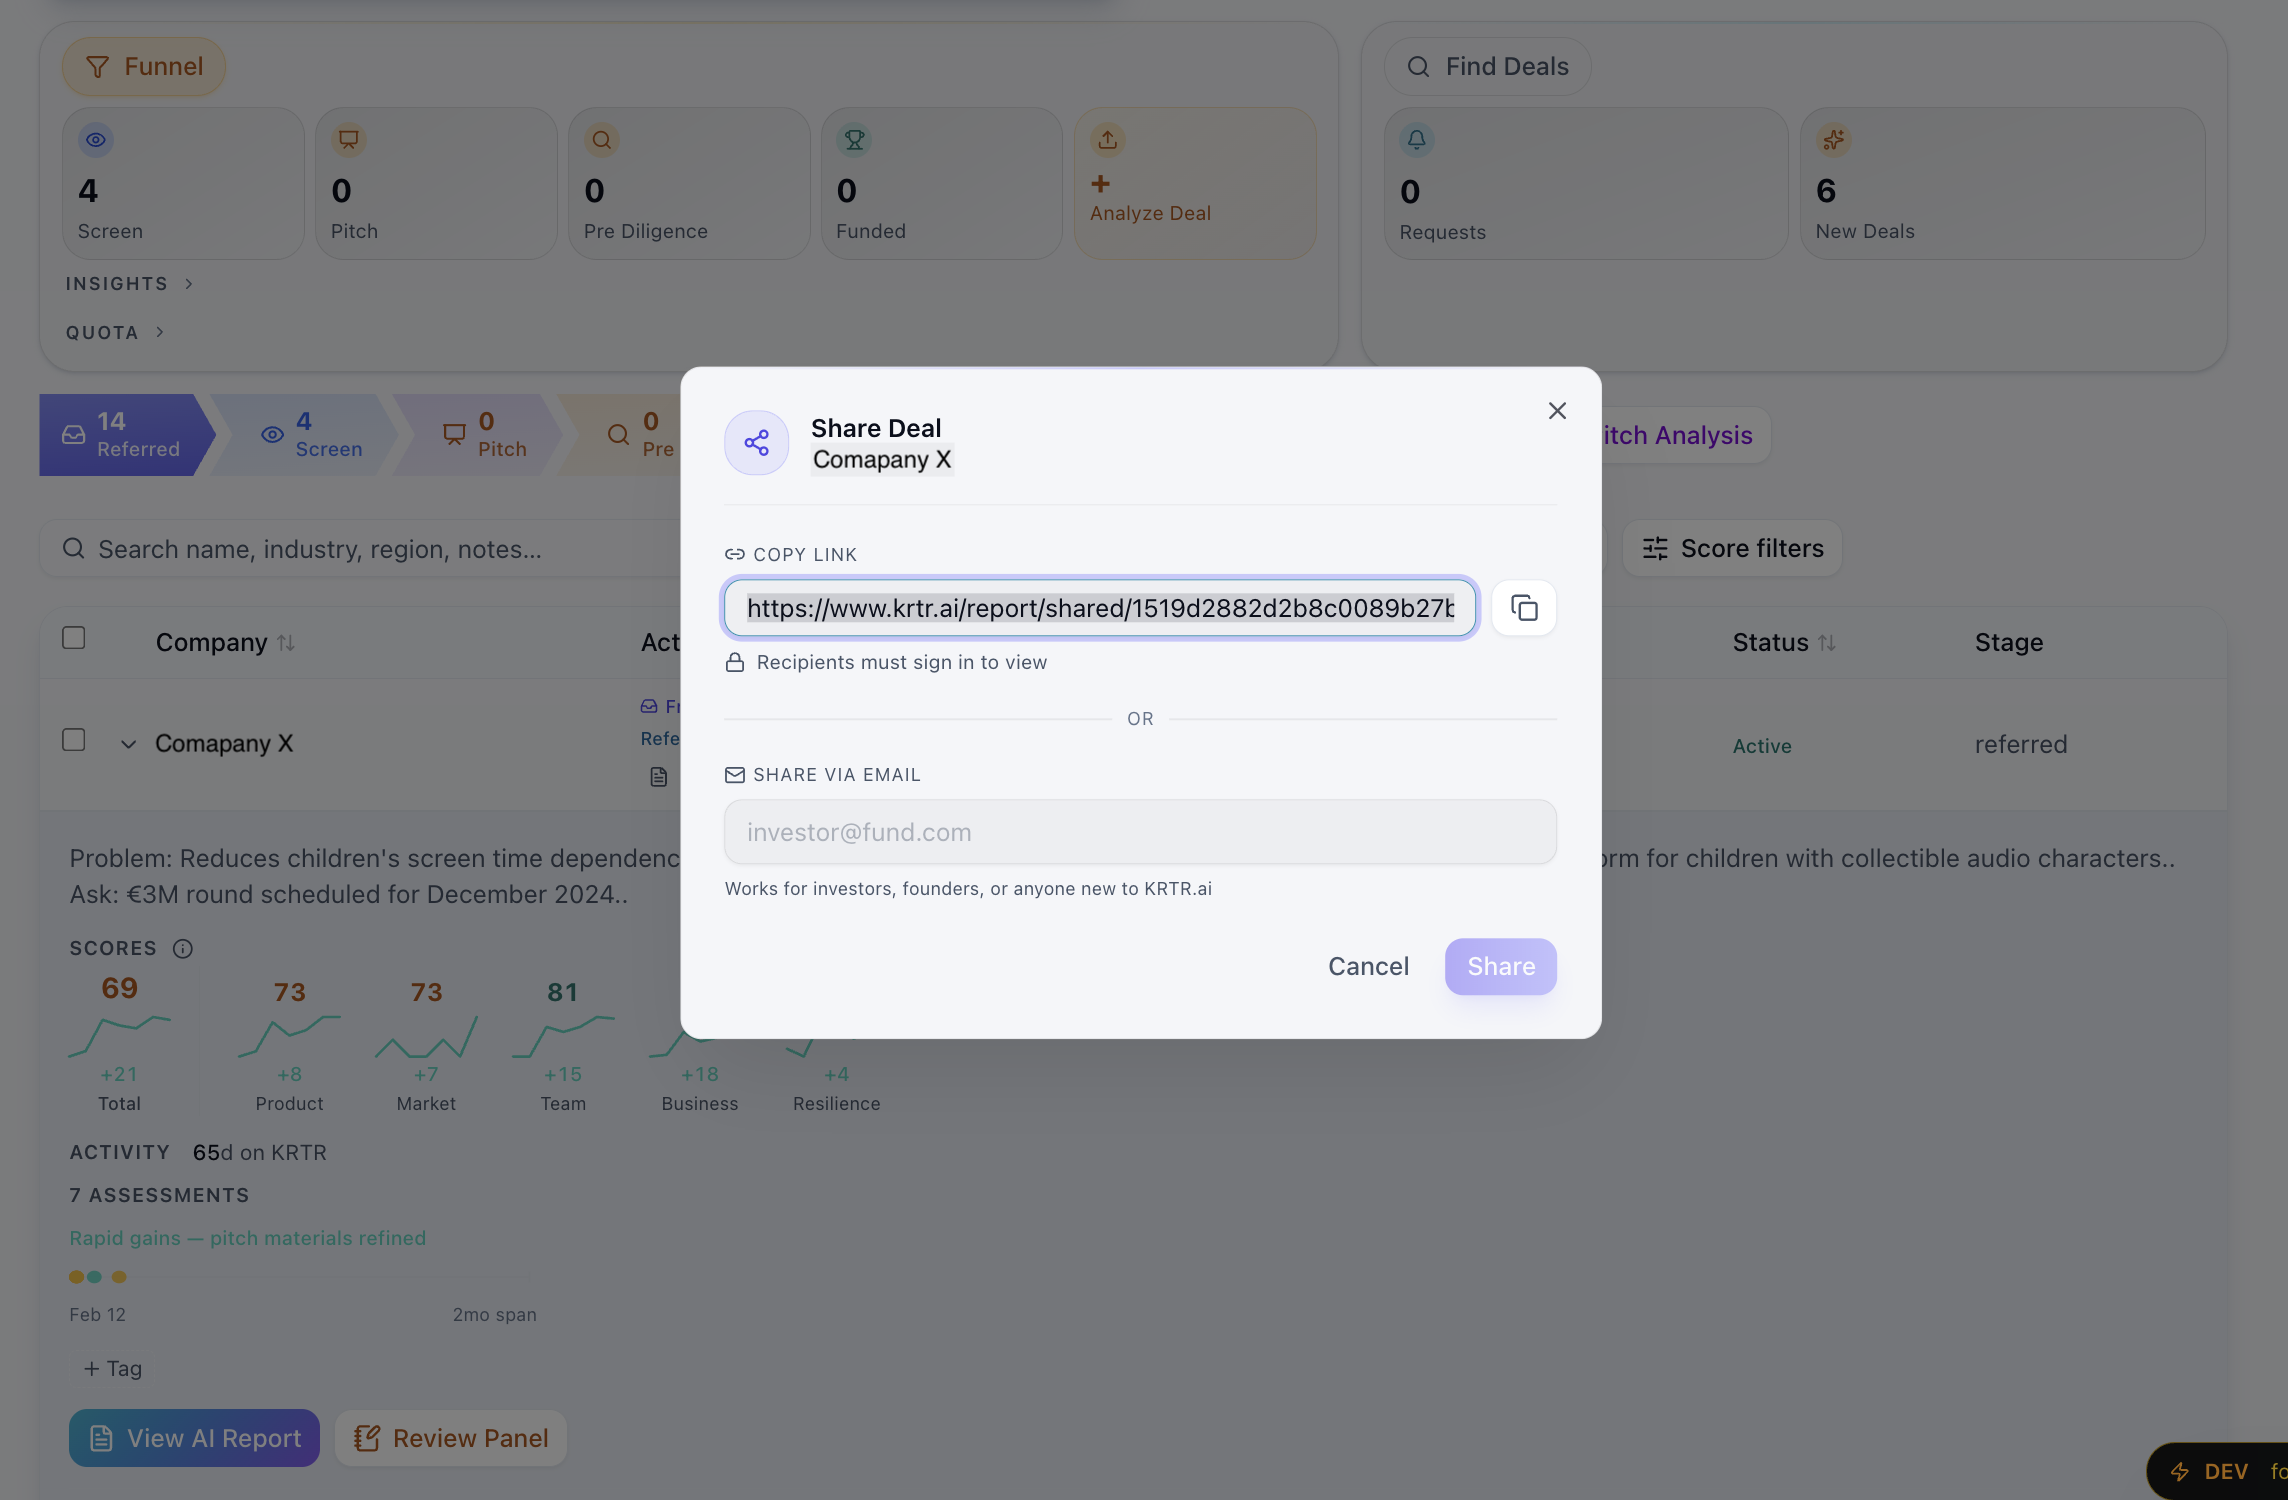Screen dimensions: 2288x1500
Task: Click the copy link icon beside the URL
Action: coord(1524,607)
